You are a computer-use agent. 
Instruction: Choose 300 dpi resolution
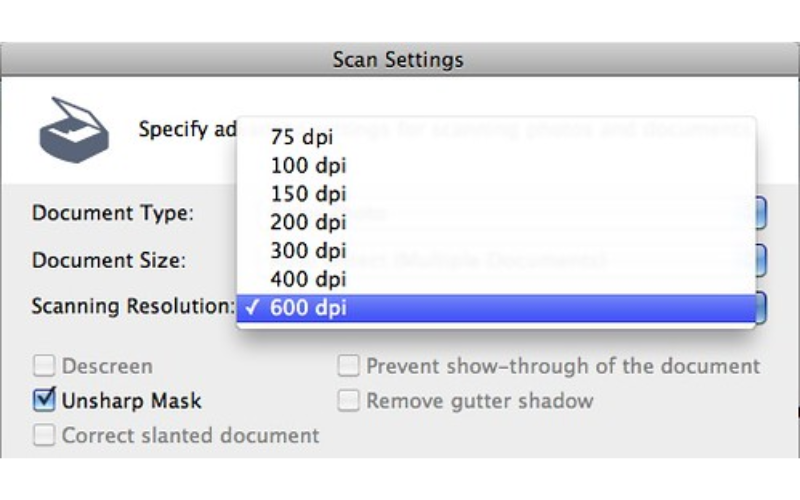307,250
